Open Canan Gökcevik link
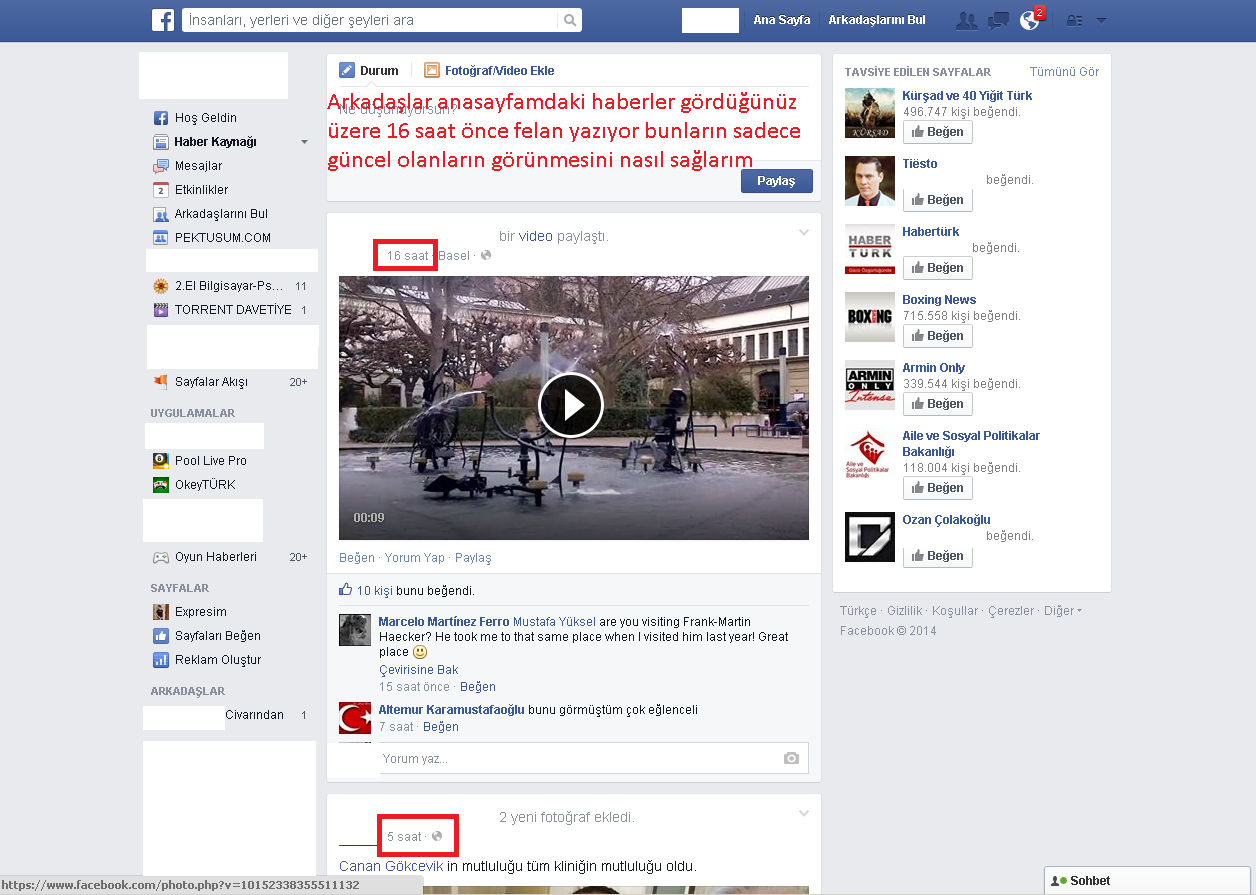The width and height of the screenshot is (1256, 895). 391,866
